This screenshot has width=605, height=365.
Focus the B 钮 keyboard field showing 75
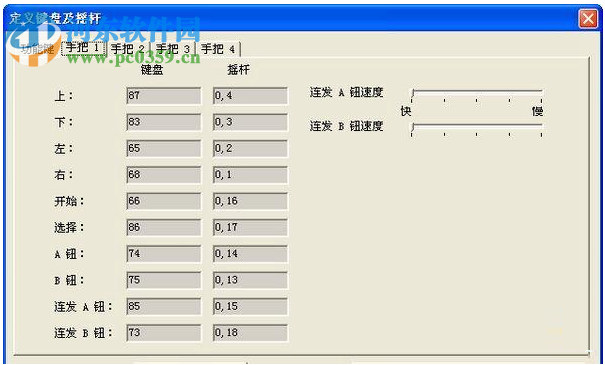(x=164, y=280)
